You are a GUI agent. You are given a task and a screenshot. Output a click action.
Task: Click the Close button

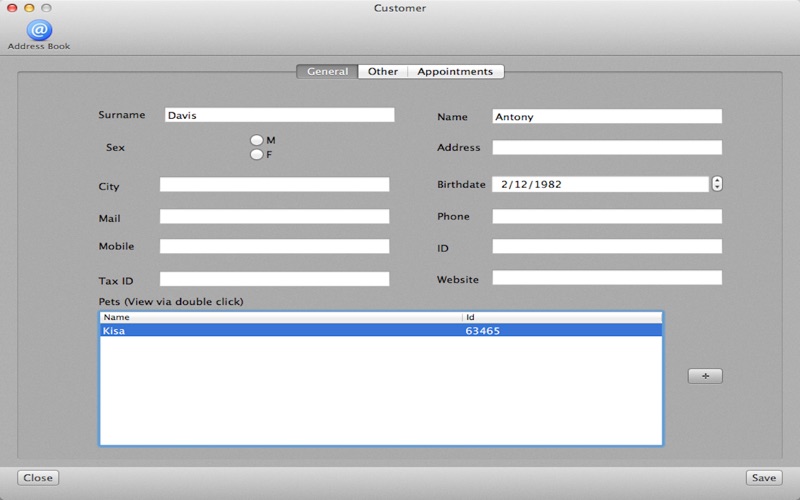38,478
